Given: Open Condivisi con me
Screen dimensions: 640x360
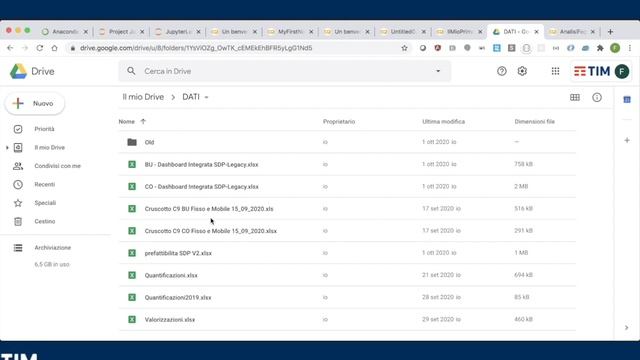Looking at the screenshot, I should coord(58,166).
